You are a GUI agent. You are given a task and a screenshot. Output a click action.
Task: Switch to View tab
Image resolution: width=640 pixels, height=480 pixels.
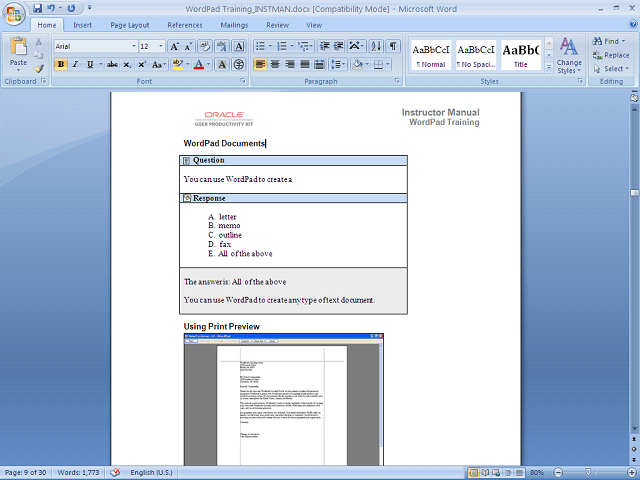(x=314, y=25)
